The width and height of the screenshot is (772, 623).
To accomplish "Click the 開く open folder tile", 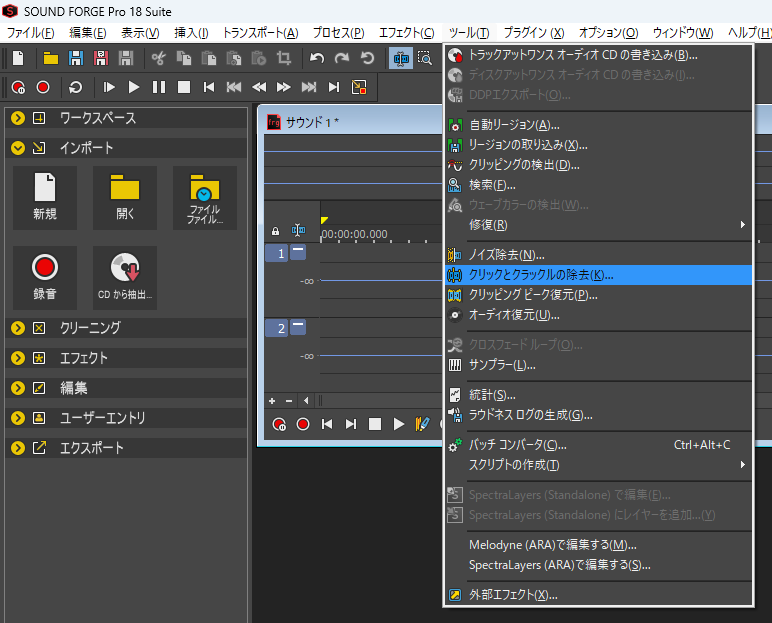I will [x=125, y=198].
